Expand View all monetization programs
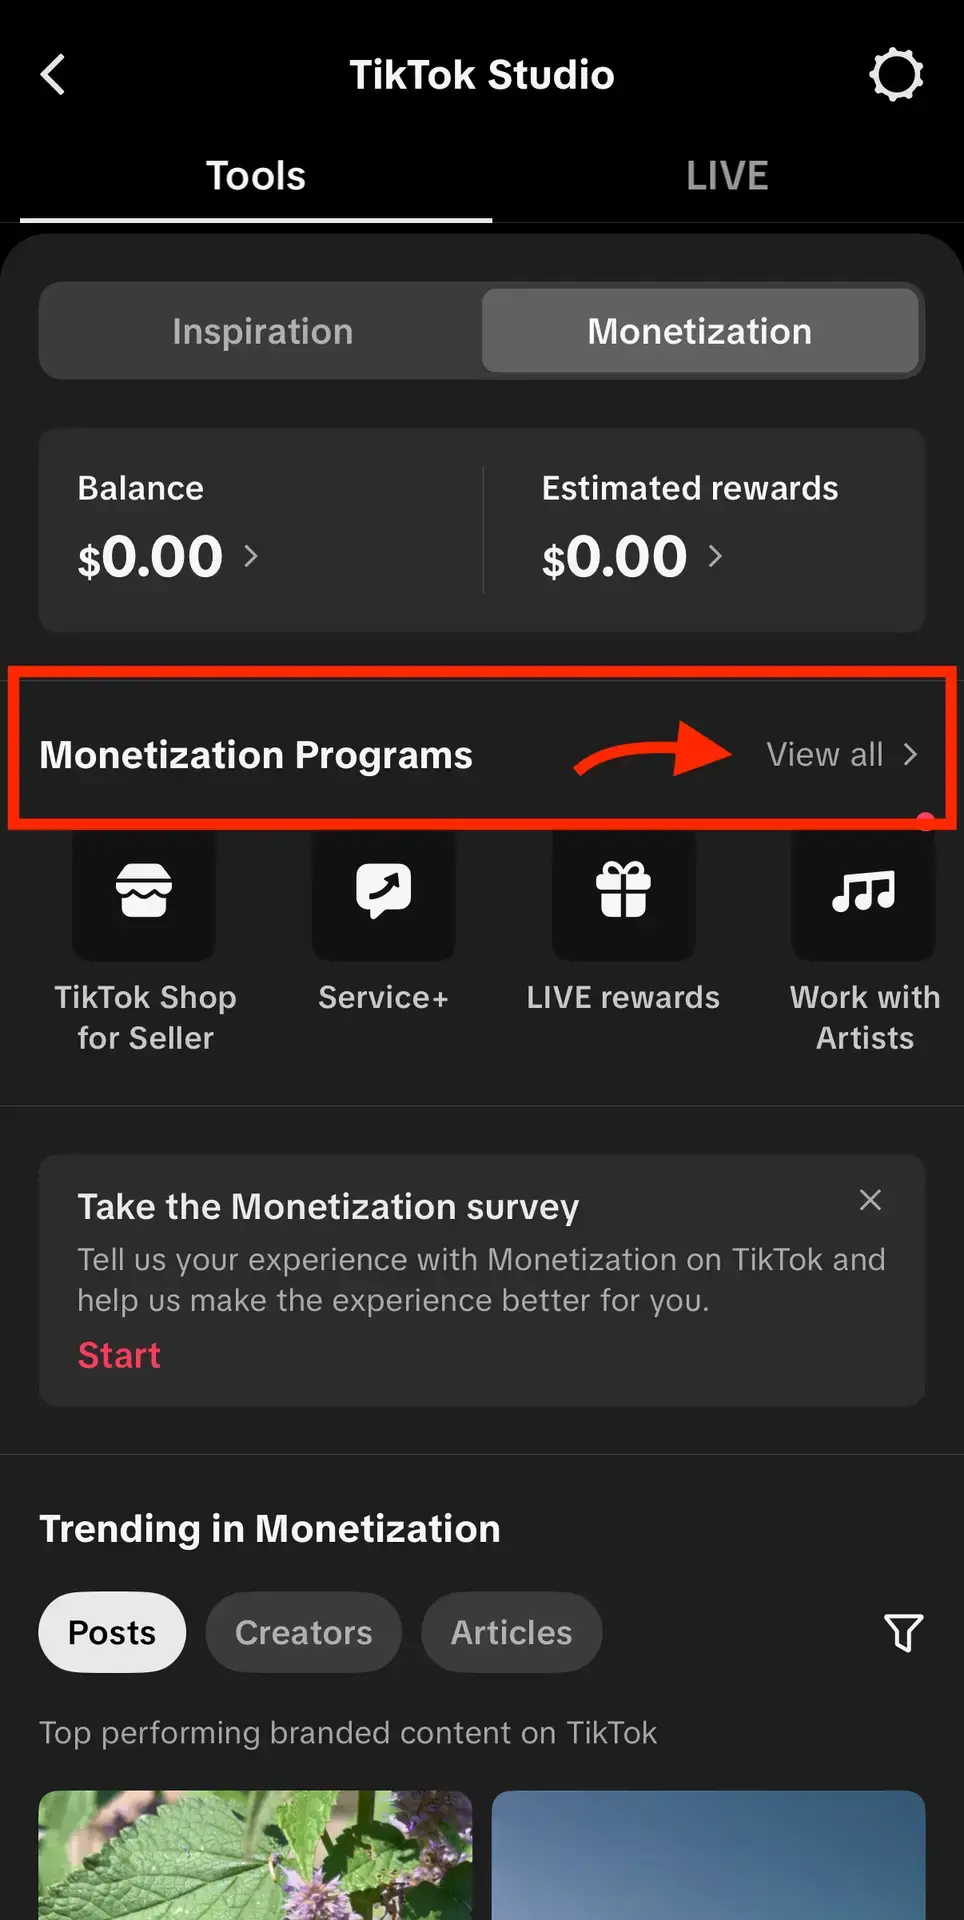This screenshot has height=1920, width=964. (x=841, y=754)
